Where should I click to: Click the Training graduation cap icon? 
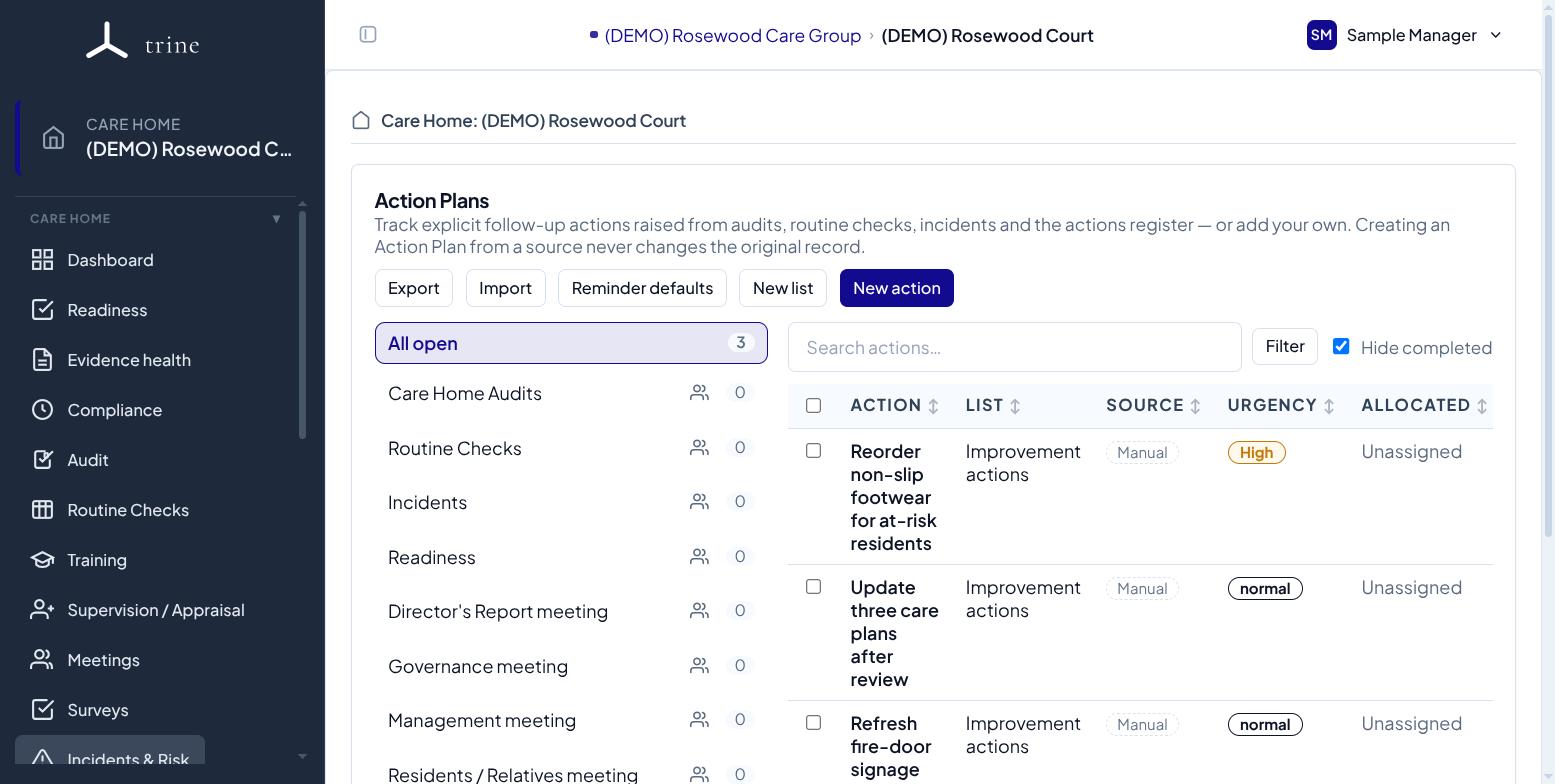(42, 560)
